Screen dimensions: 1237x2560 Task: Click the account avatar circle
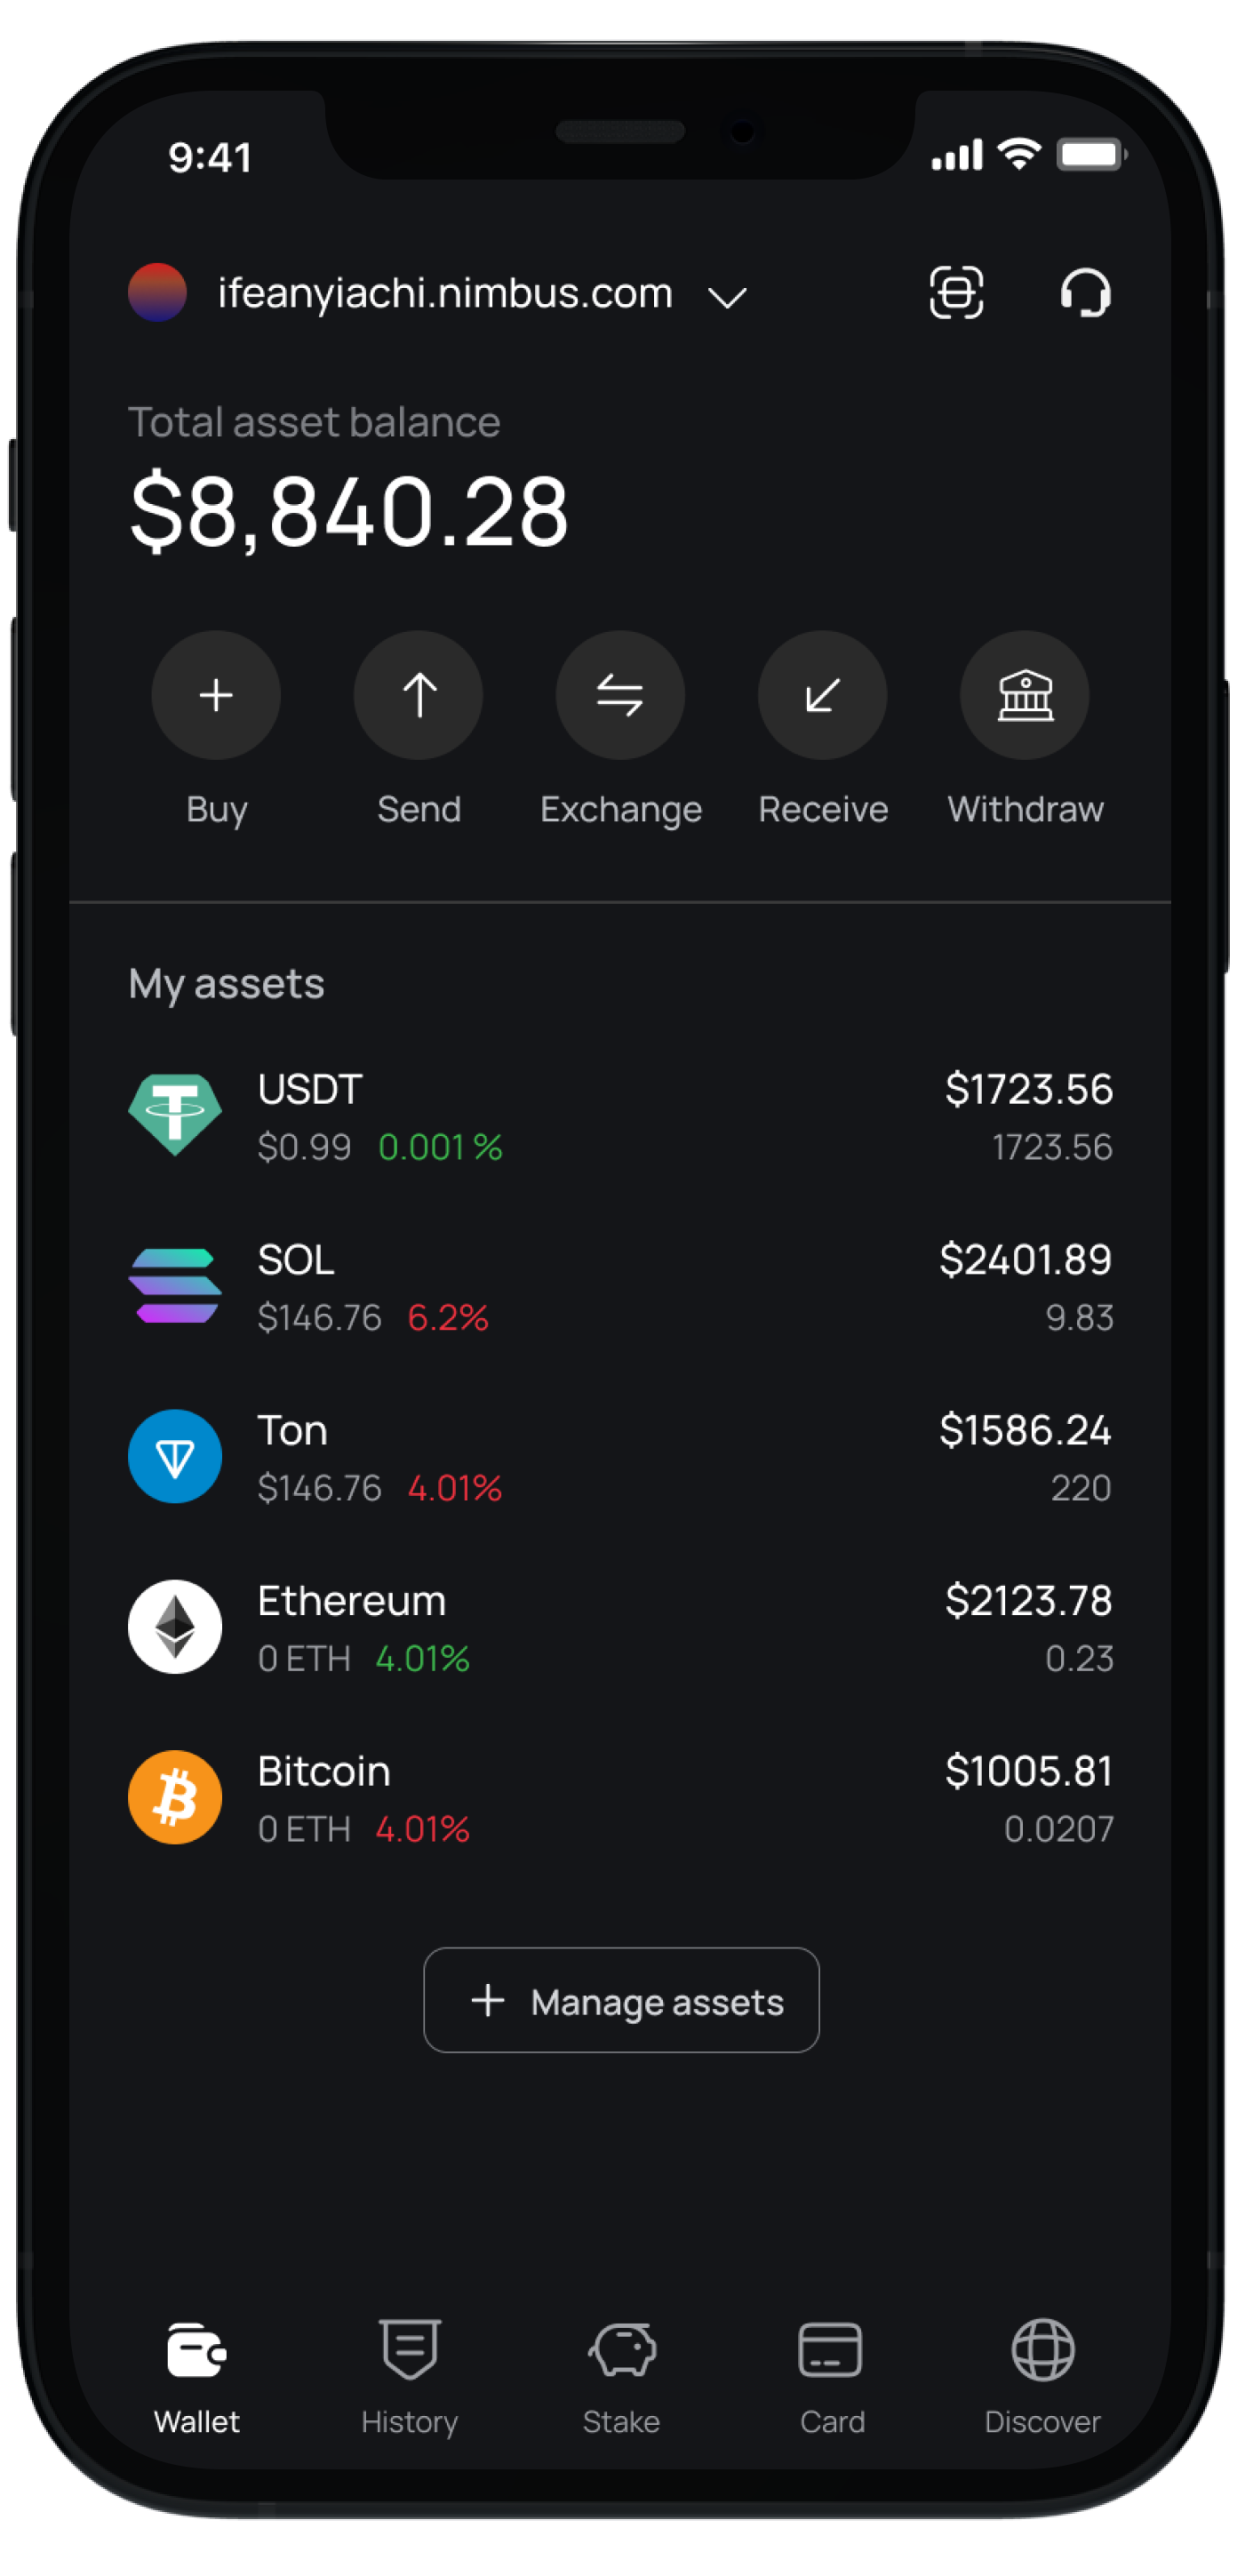(x=158, y=293)
